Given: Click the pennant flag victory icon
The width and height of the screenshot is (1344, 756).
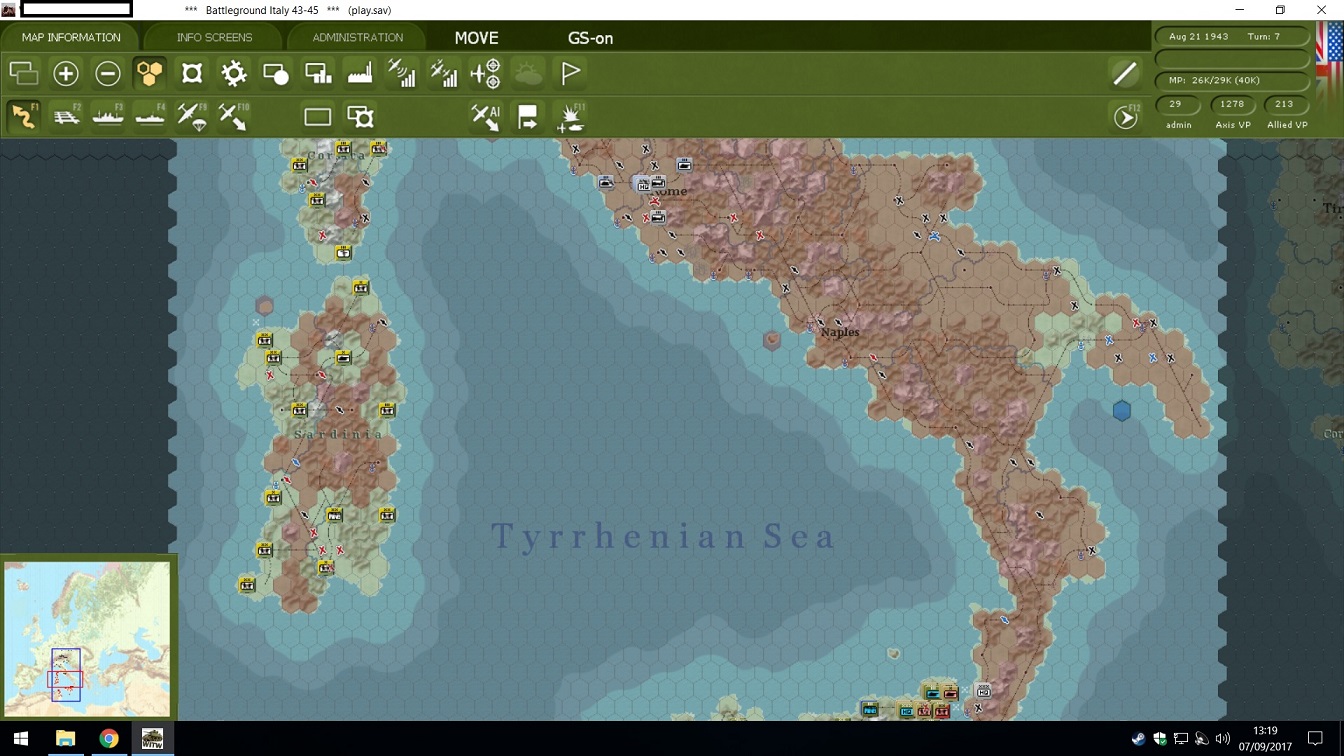Looking at the screenshot, I should coord(570,73).
